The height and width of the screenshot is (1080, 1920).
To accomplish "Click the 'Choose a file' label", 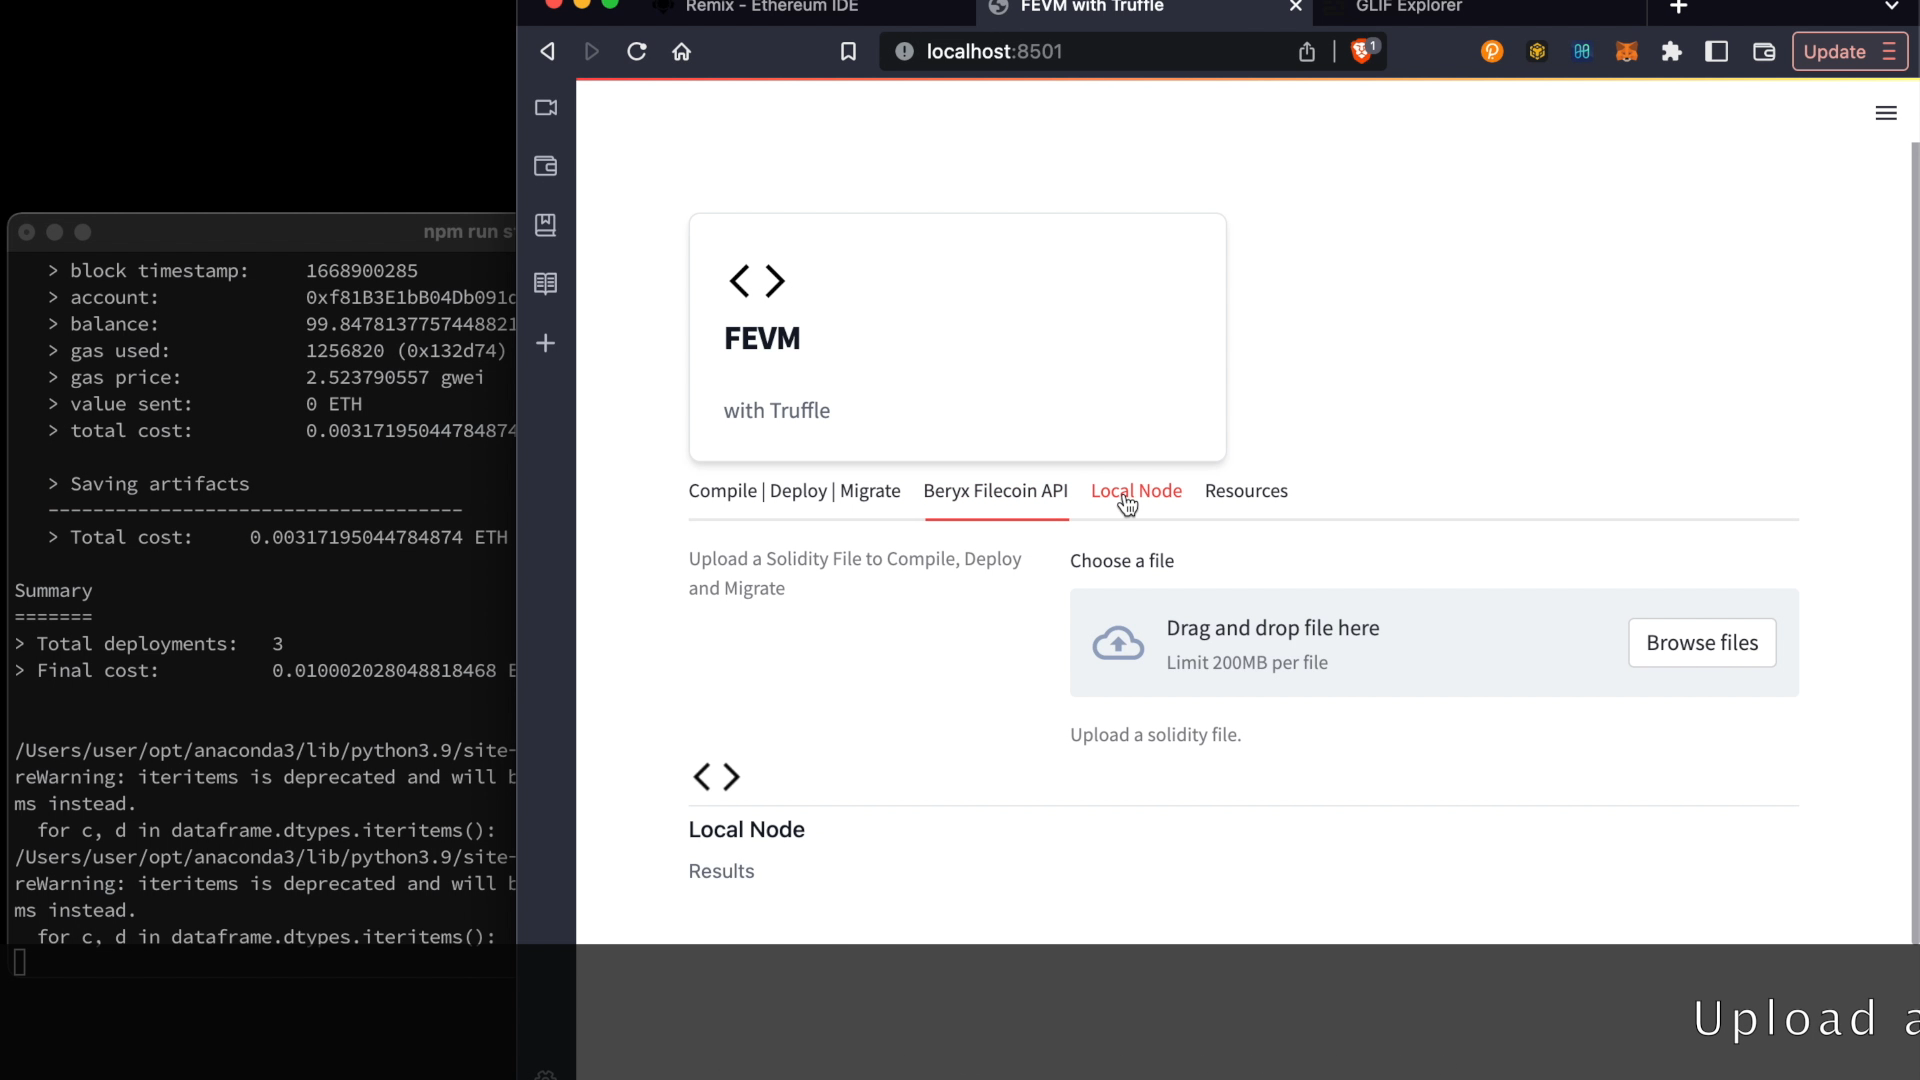I will tap(1122, 561).
